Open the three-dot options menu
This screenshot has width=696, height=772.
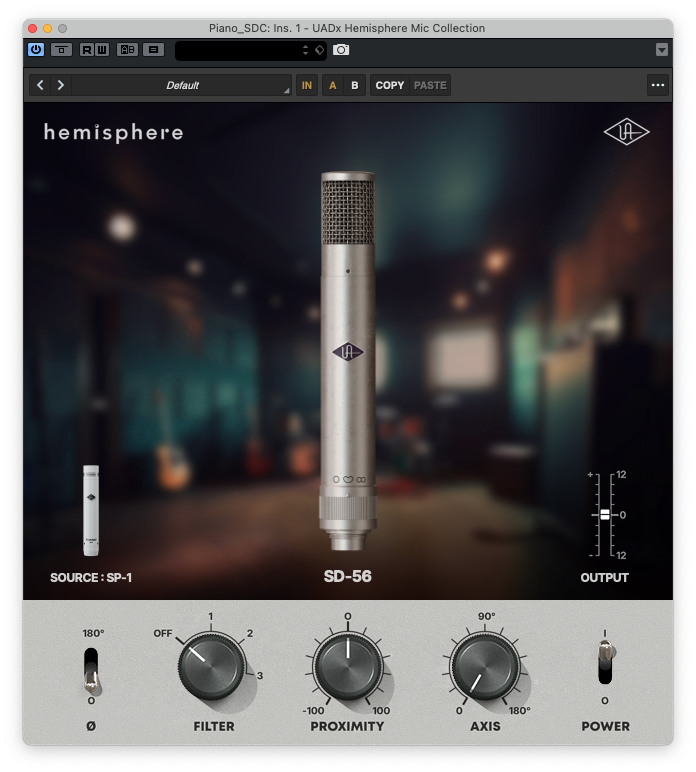point(658,85)
